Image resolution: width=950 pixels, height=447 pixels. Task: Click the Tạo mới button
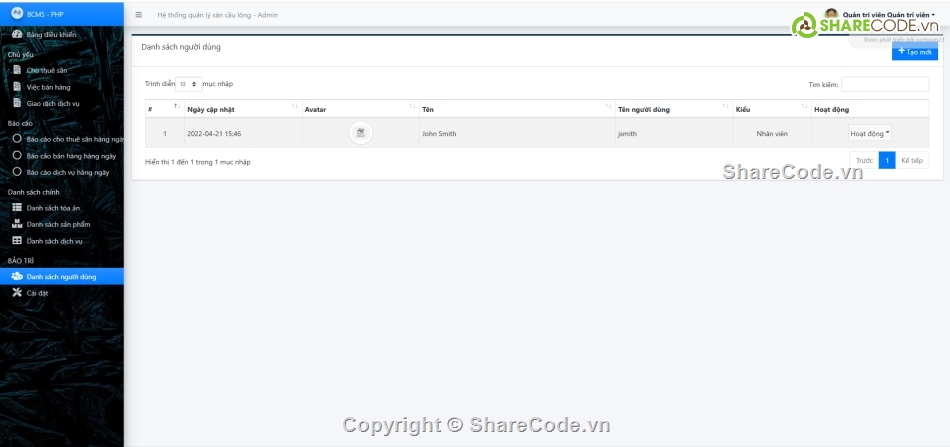[914, 51]
